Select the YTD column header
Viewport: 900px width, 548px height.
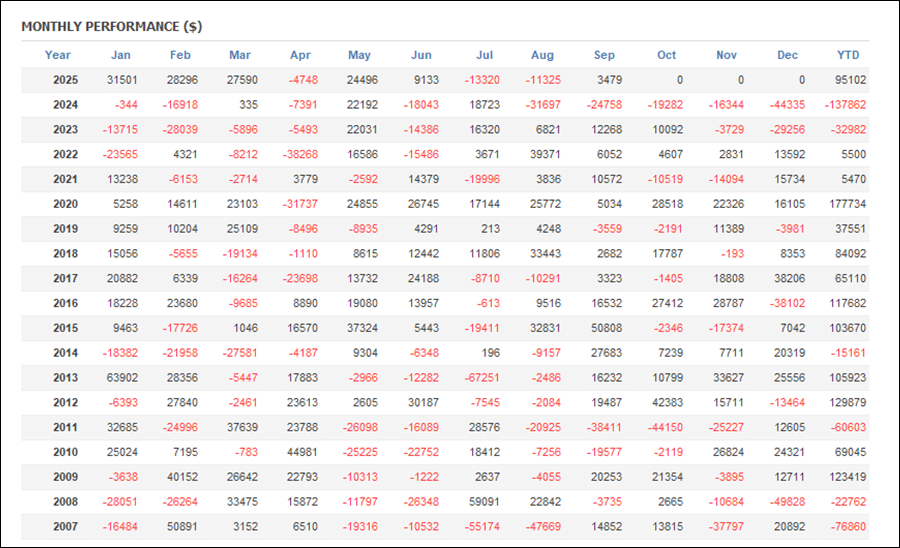tap(848, 55)
